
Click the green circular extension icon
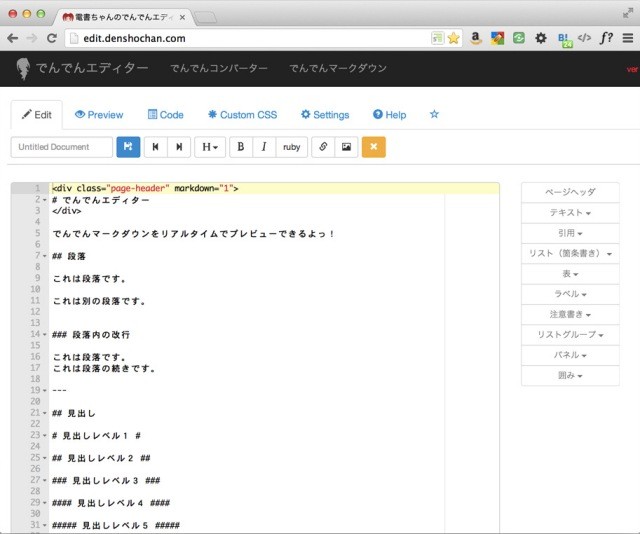[x=519, y=38]
